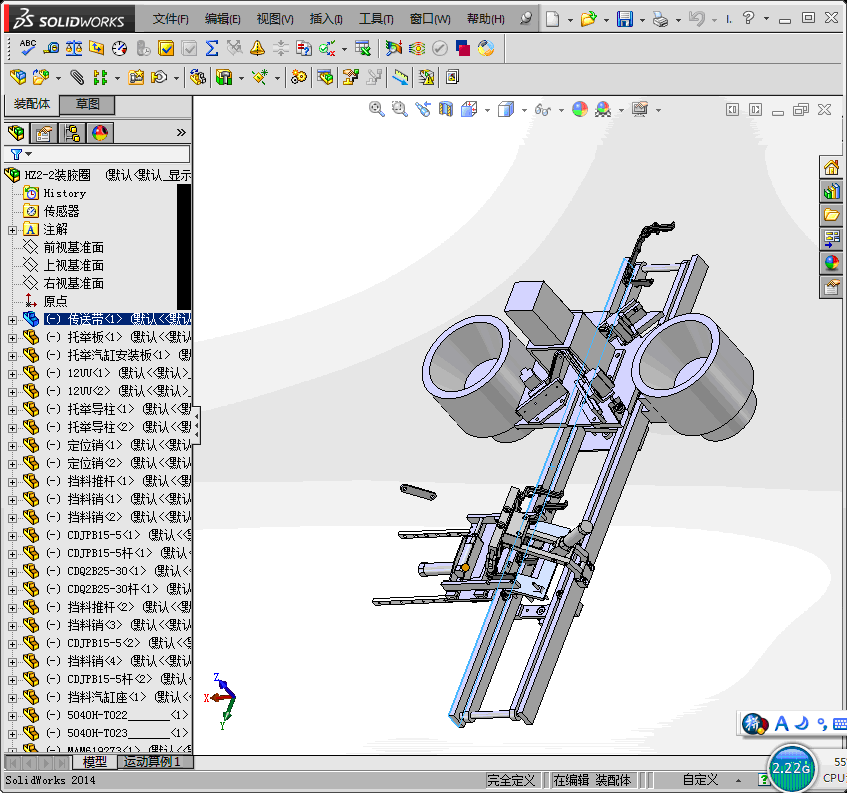The height and width of the screenshot is (793, 847).
Task: Click the Save floppy disk icon
Action: 624,19
